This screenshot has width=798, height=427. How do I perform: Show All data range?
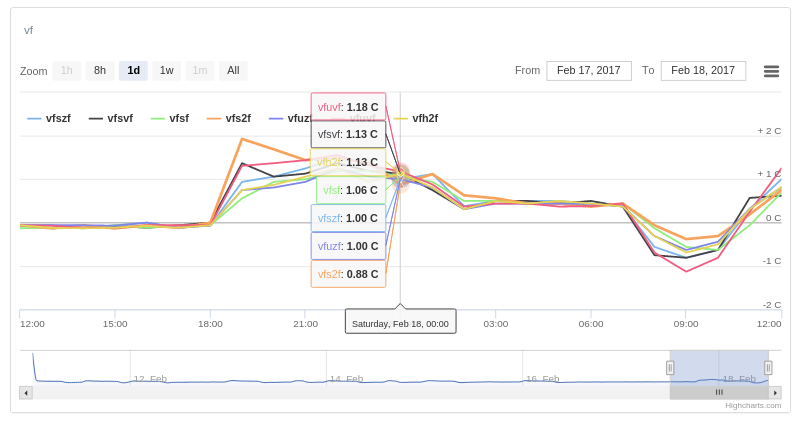[x=233, y=71]
